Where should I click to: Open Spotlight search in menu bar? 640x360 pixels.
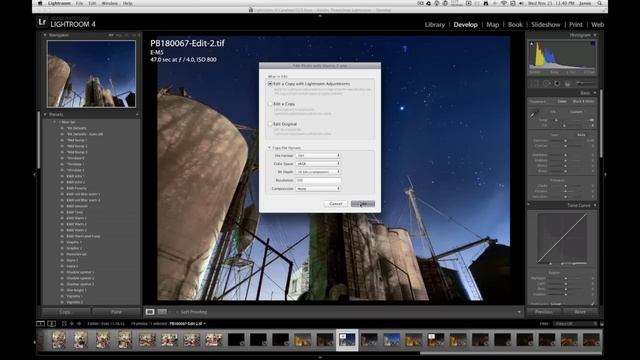600,3
